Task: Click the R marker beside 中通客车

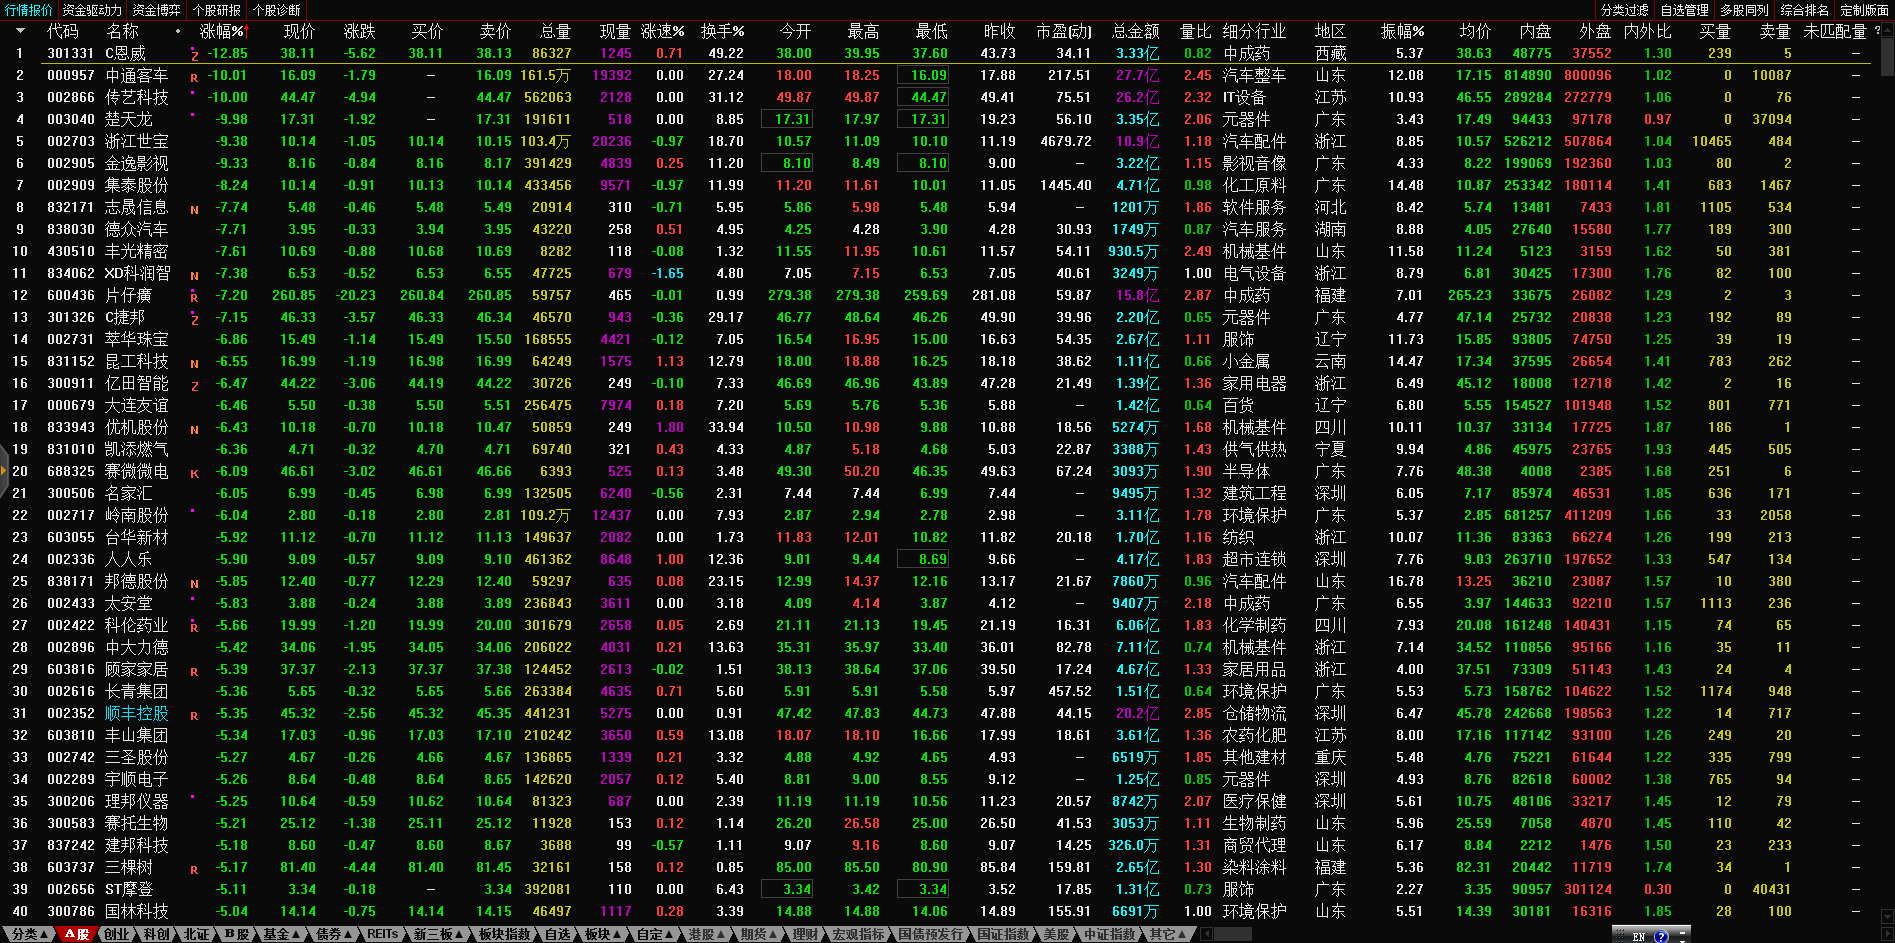Action: [x=194, y=77]
